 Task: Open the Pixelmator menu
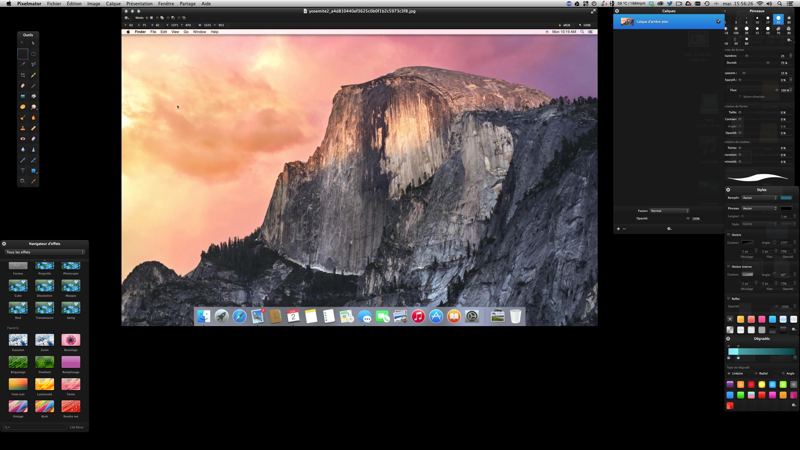tap(29, 4)
